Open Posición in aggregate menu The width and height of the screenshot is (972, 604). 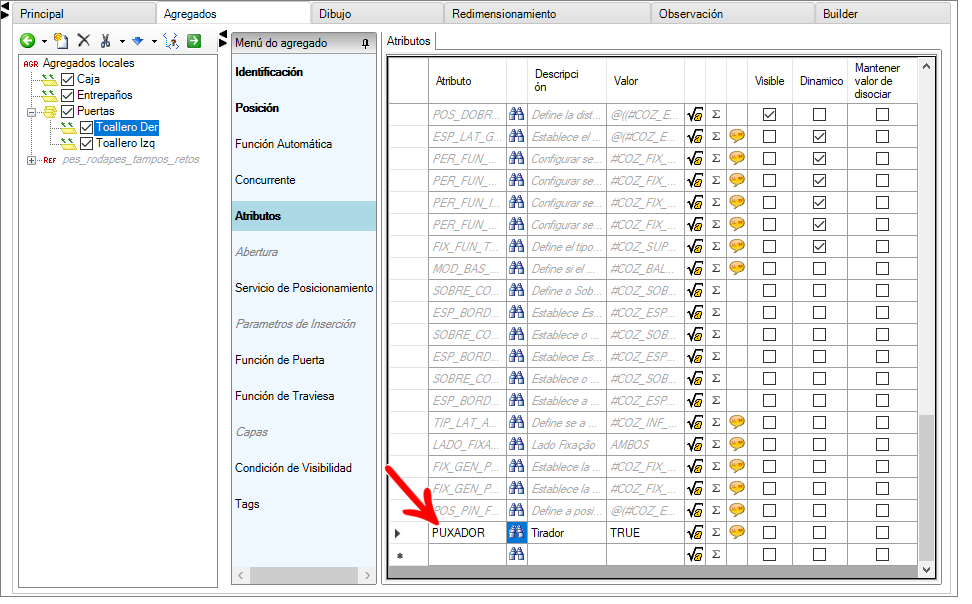tap(257, 108)
